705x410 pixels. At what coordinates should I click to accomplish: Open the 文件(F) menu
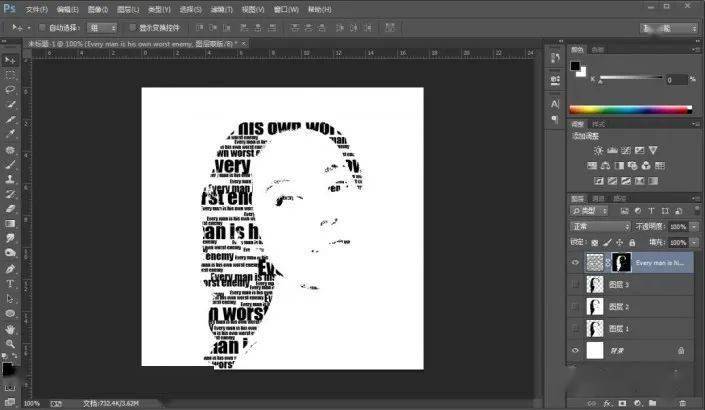pos(36,9)
